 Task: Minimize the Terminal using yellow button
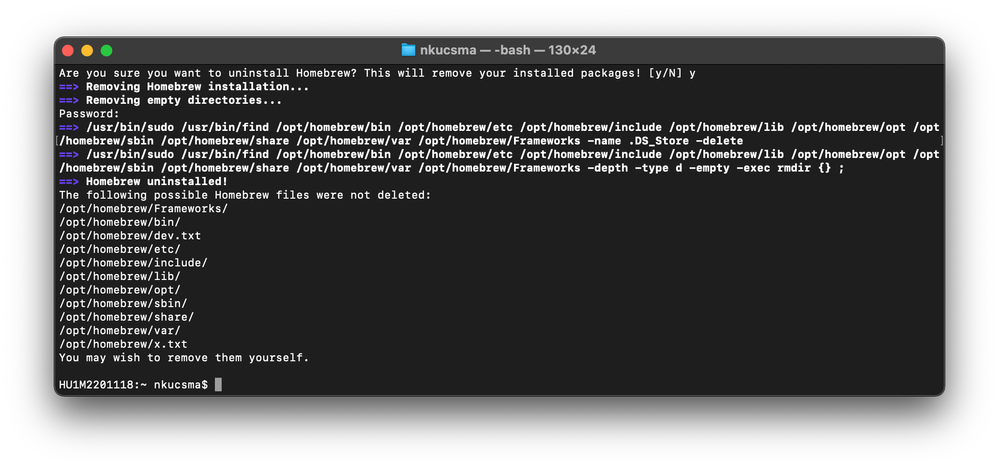tap(87, 50)
